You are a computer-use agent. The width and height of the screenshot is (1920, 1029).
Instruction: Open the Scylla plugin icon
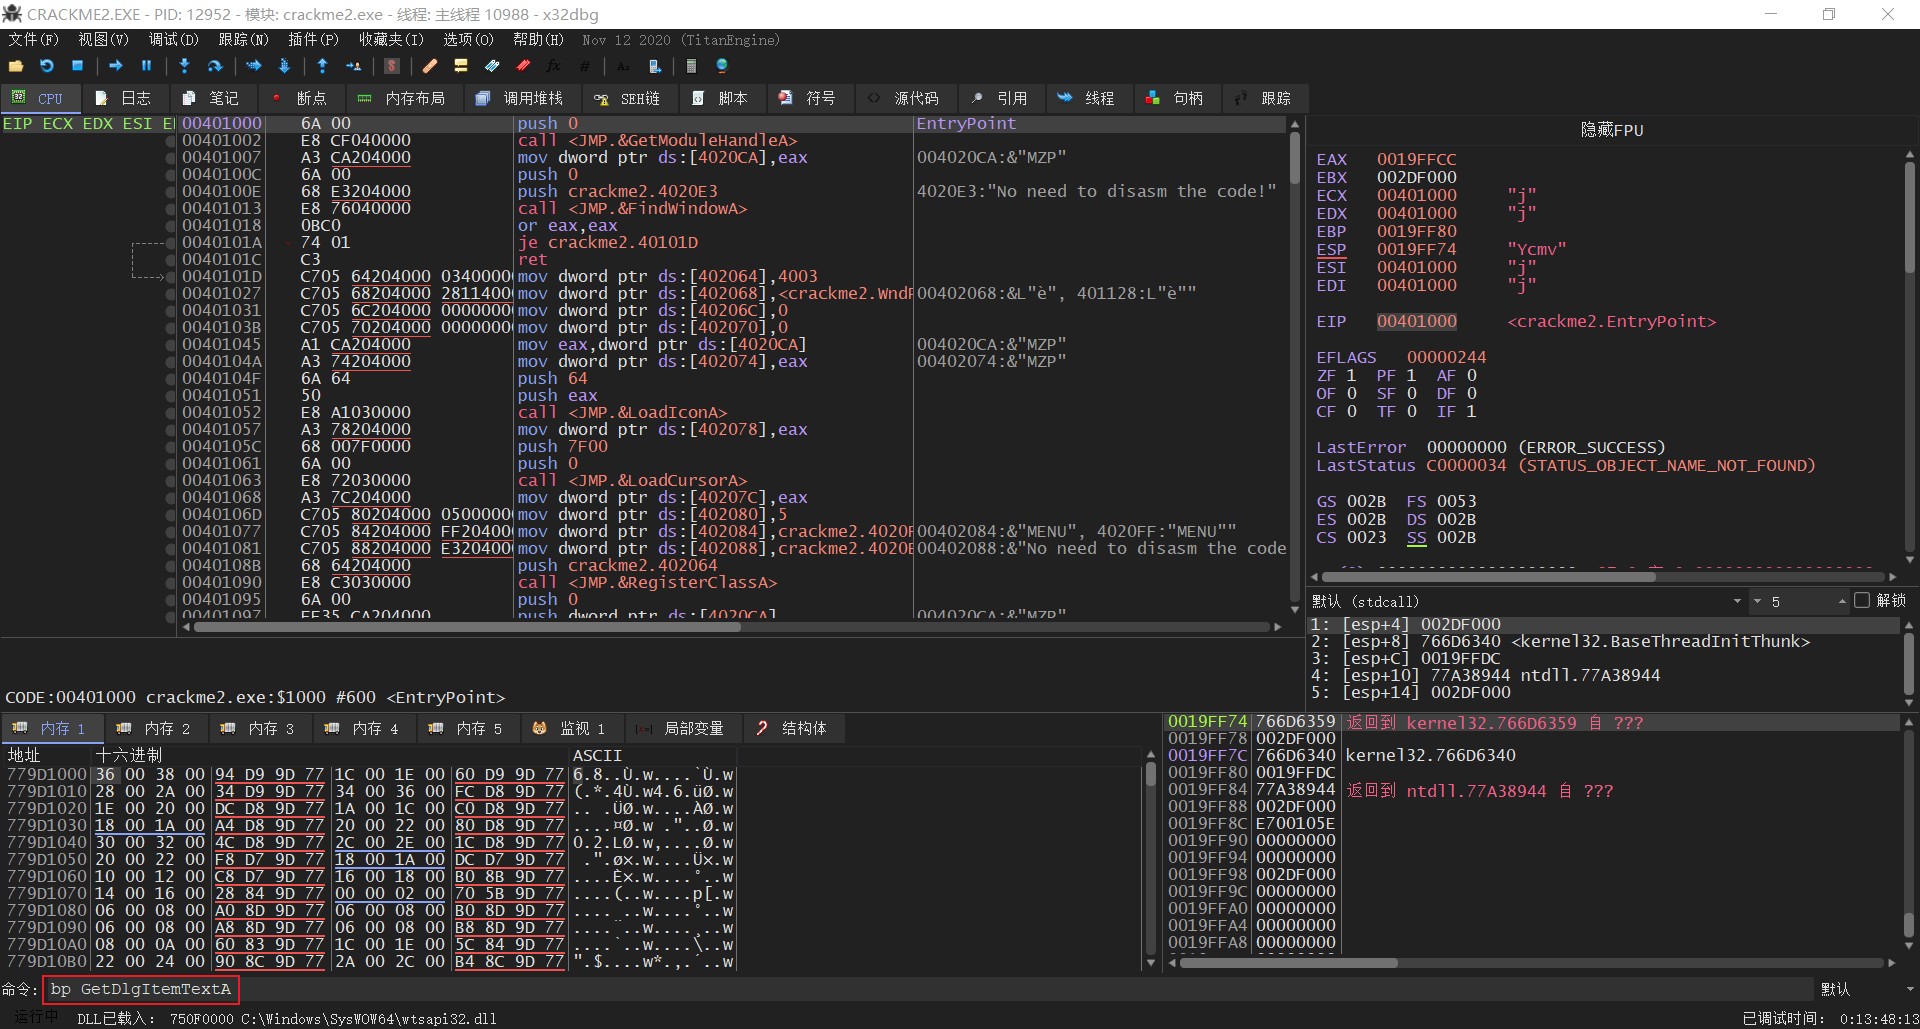point(392,66)
